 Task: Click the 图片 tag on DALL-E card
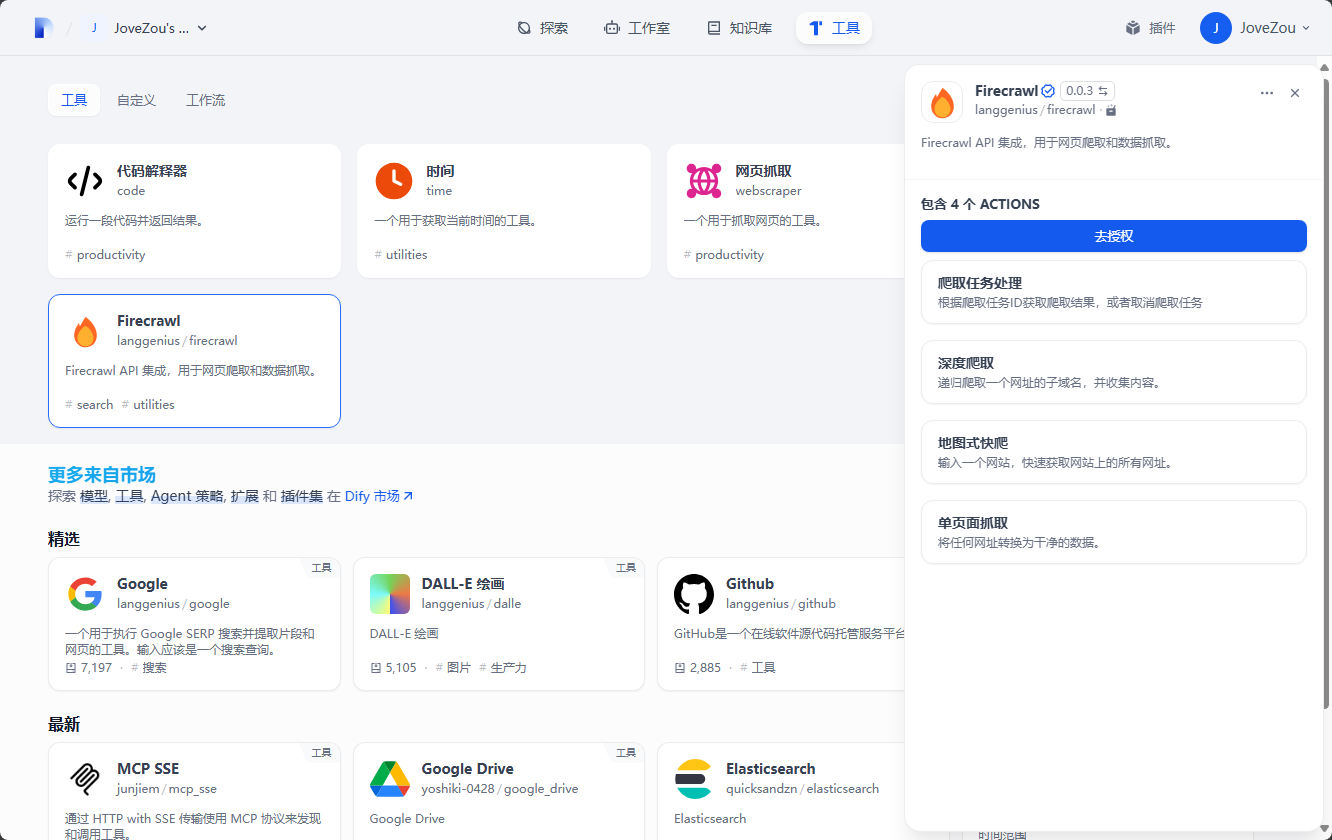click(453, 667)
